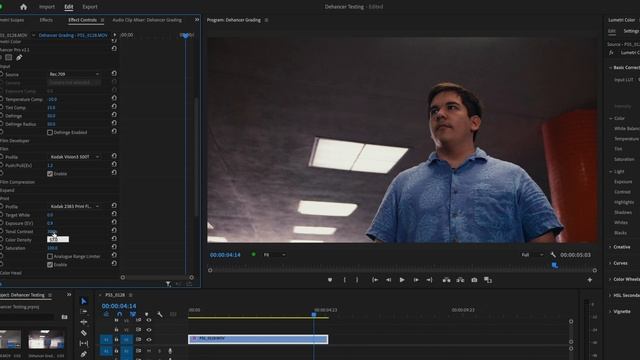
Task: Open the Import workspace tab
Action: (x=47, y=7)
